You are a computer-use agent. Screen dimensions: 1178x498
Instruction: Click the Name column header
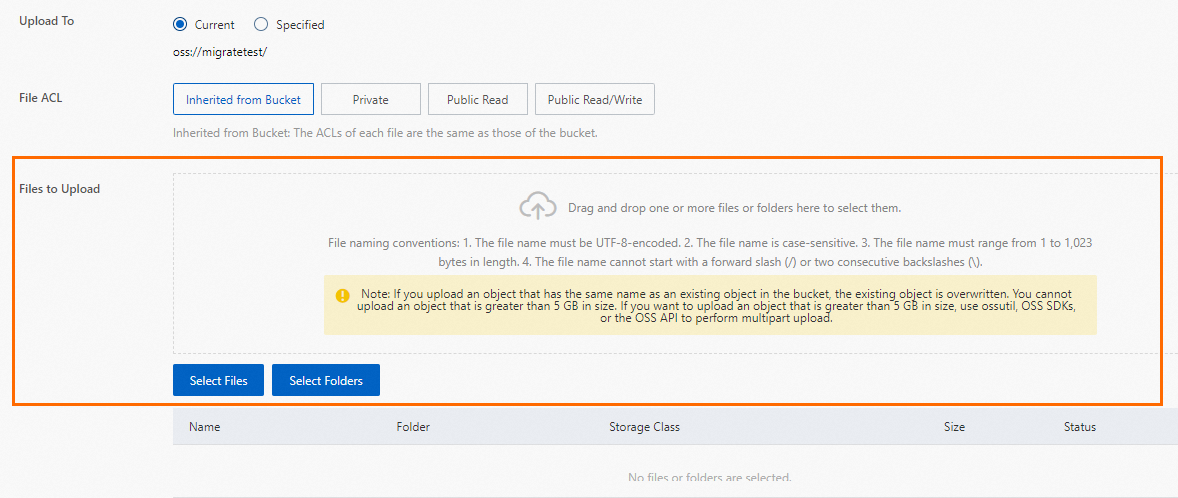coord(204,427)
